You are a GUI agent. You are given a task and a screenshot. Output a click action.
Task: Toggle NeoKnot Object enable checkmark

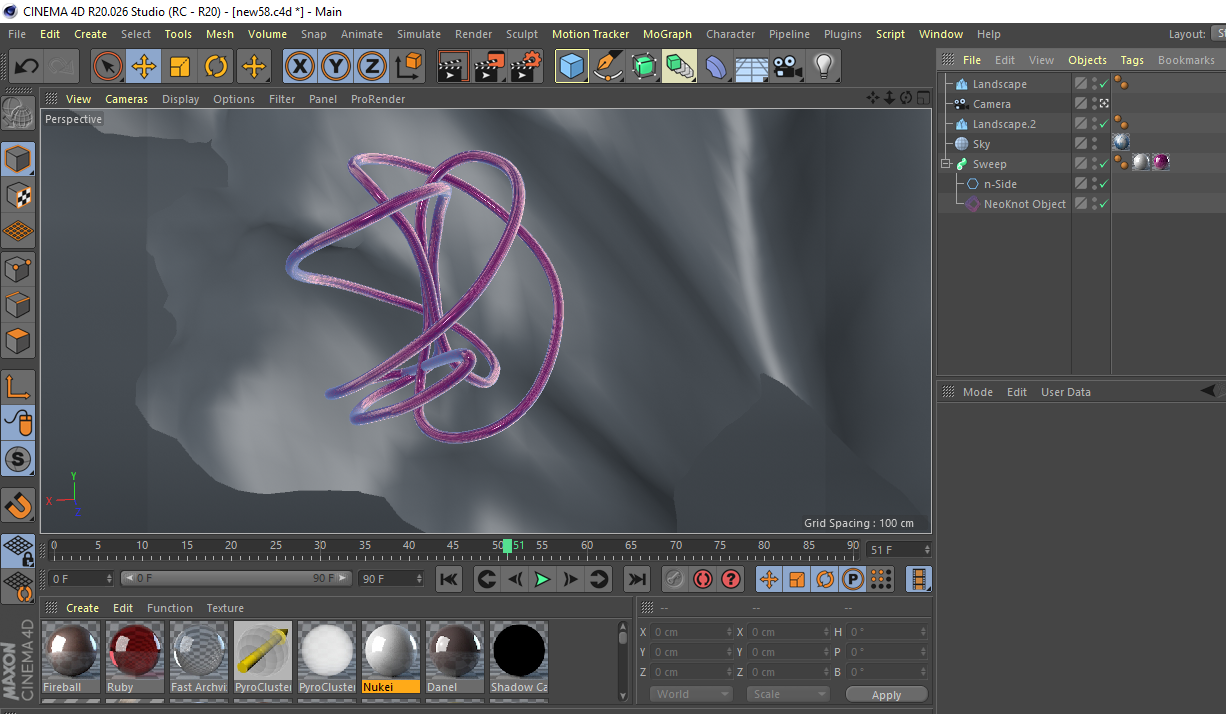coord(1103,204)
